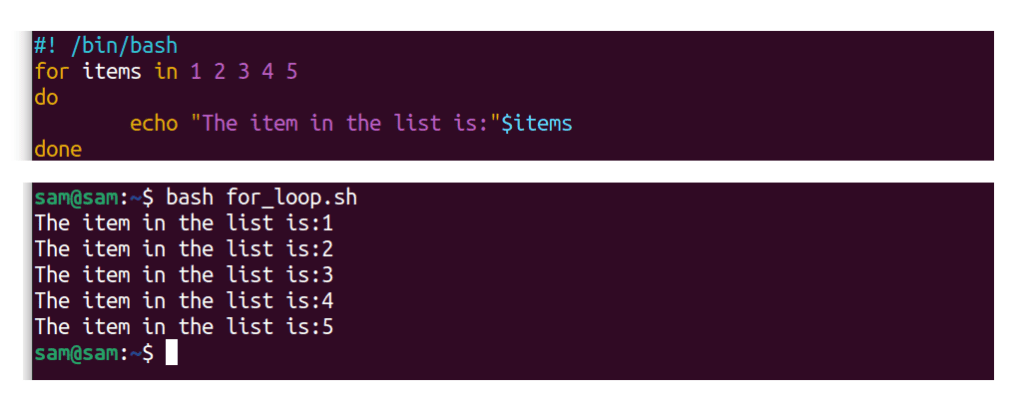Click output line 'The item in the list is:3'
Viewport: 1024px width, 412px height.
click(x=184, y=274)
